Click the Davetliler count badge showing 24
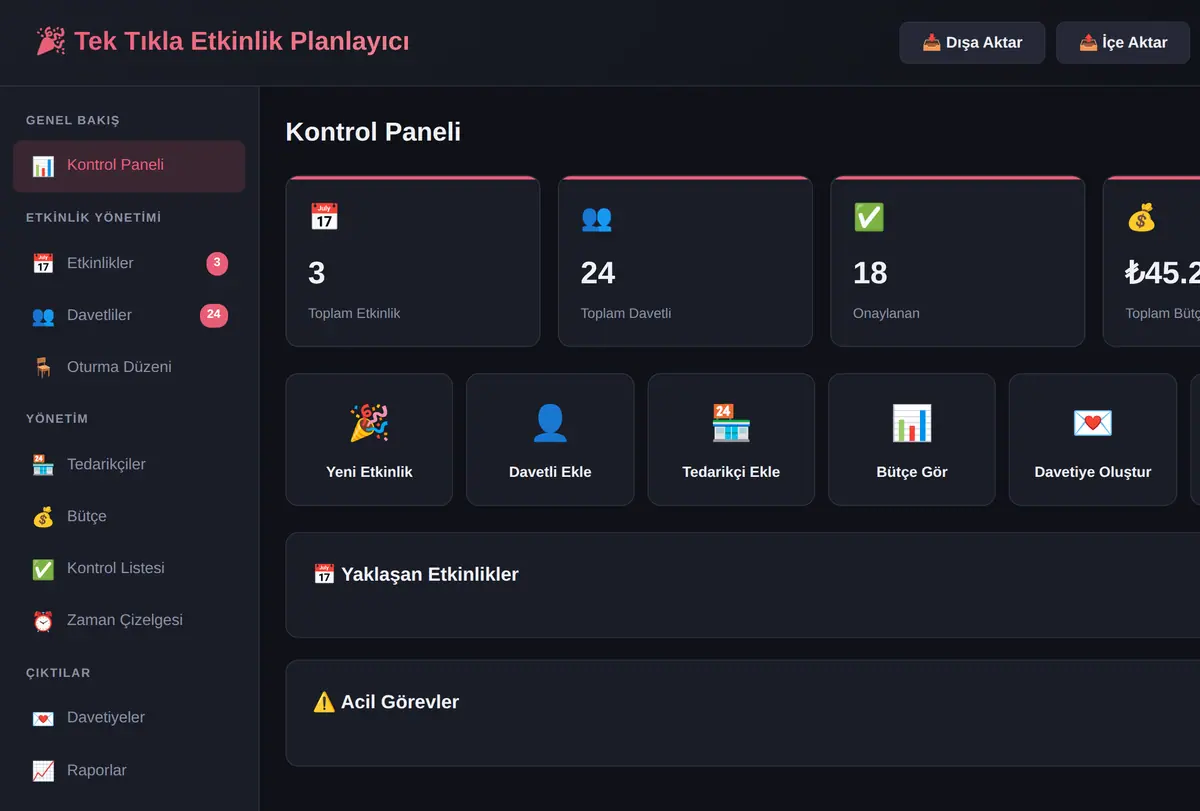This screenshot has width=1200, height=811. pyautogui.click(x=214, y=315)
